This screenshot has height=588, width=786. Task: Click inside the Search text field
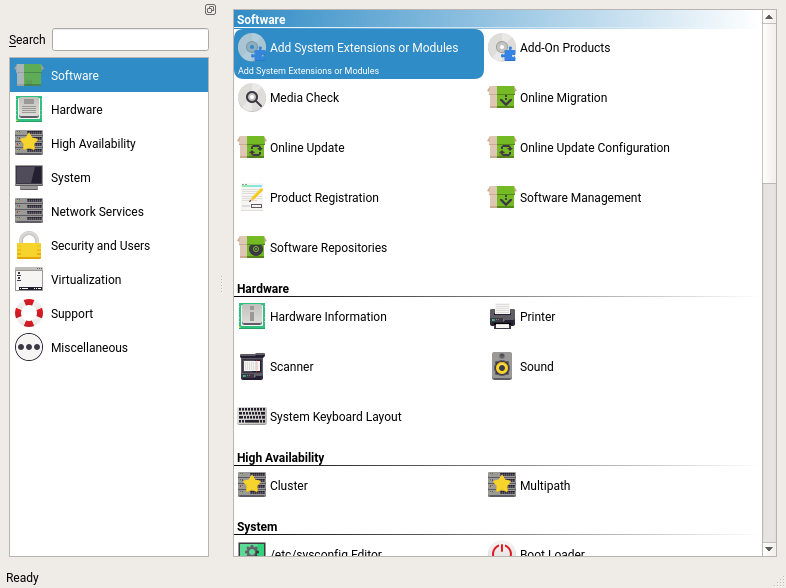click(x=130, y=40)
